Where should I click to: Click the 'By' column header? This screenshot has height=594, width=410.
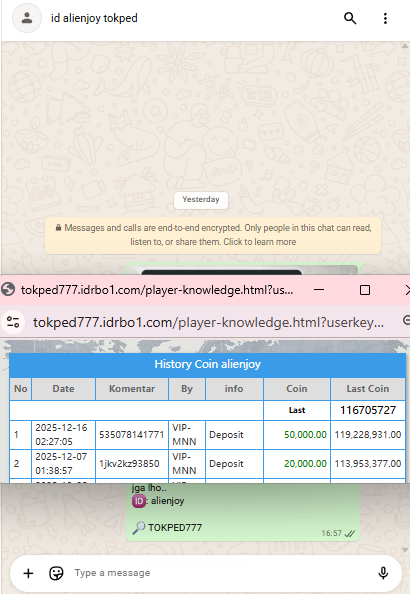tap(187, 389)
